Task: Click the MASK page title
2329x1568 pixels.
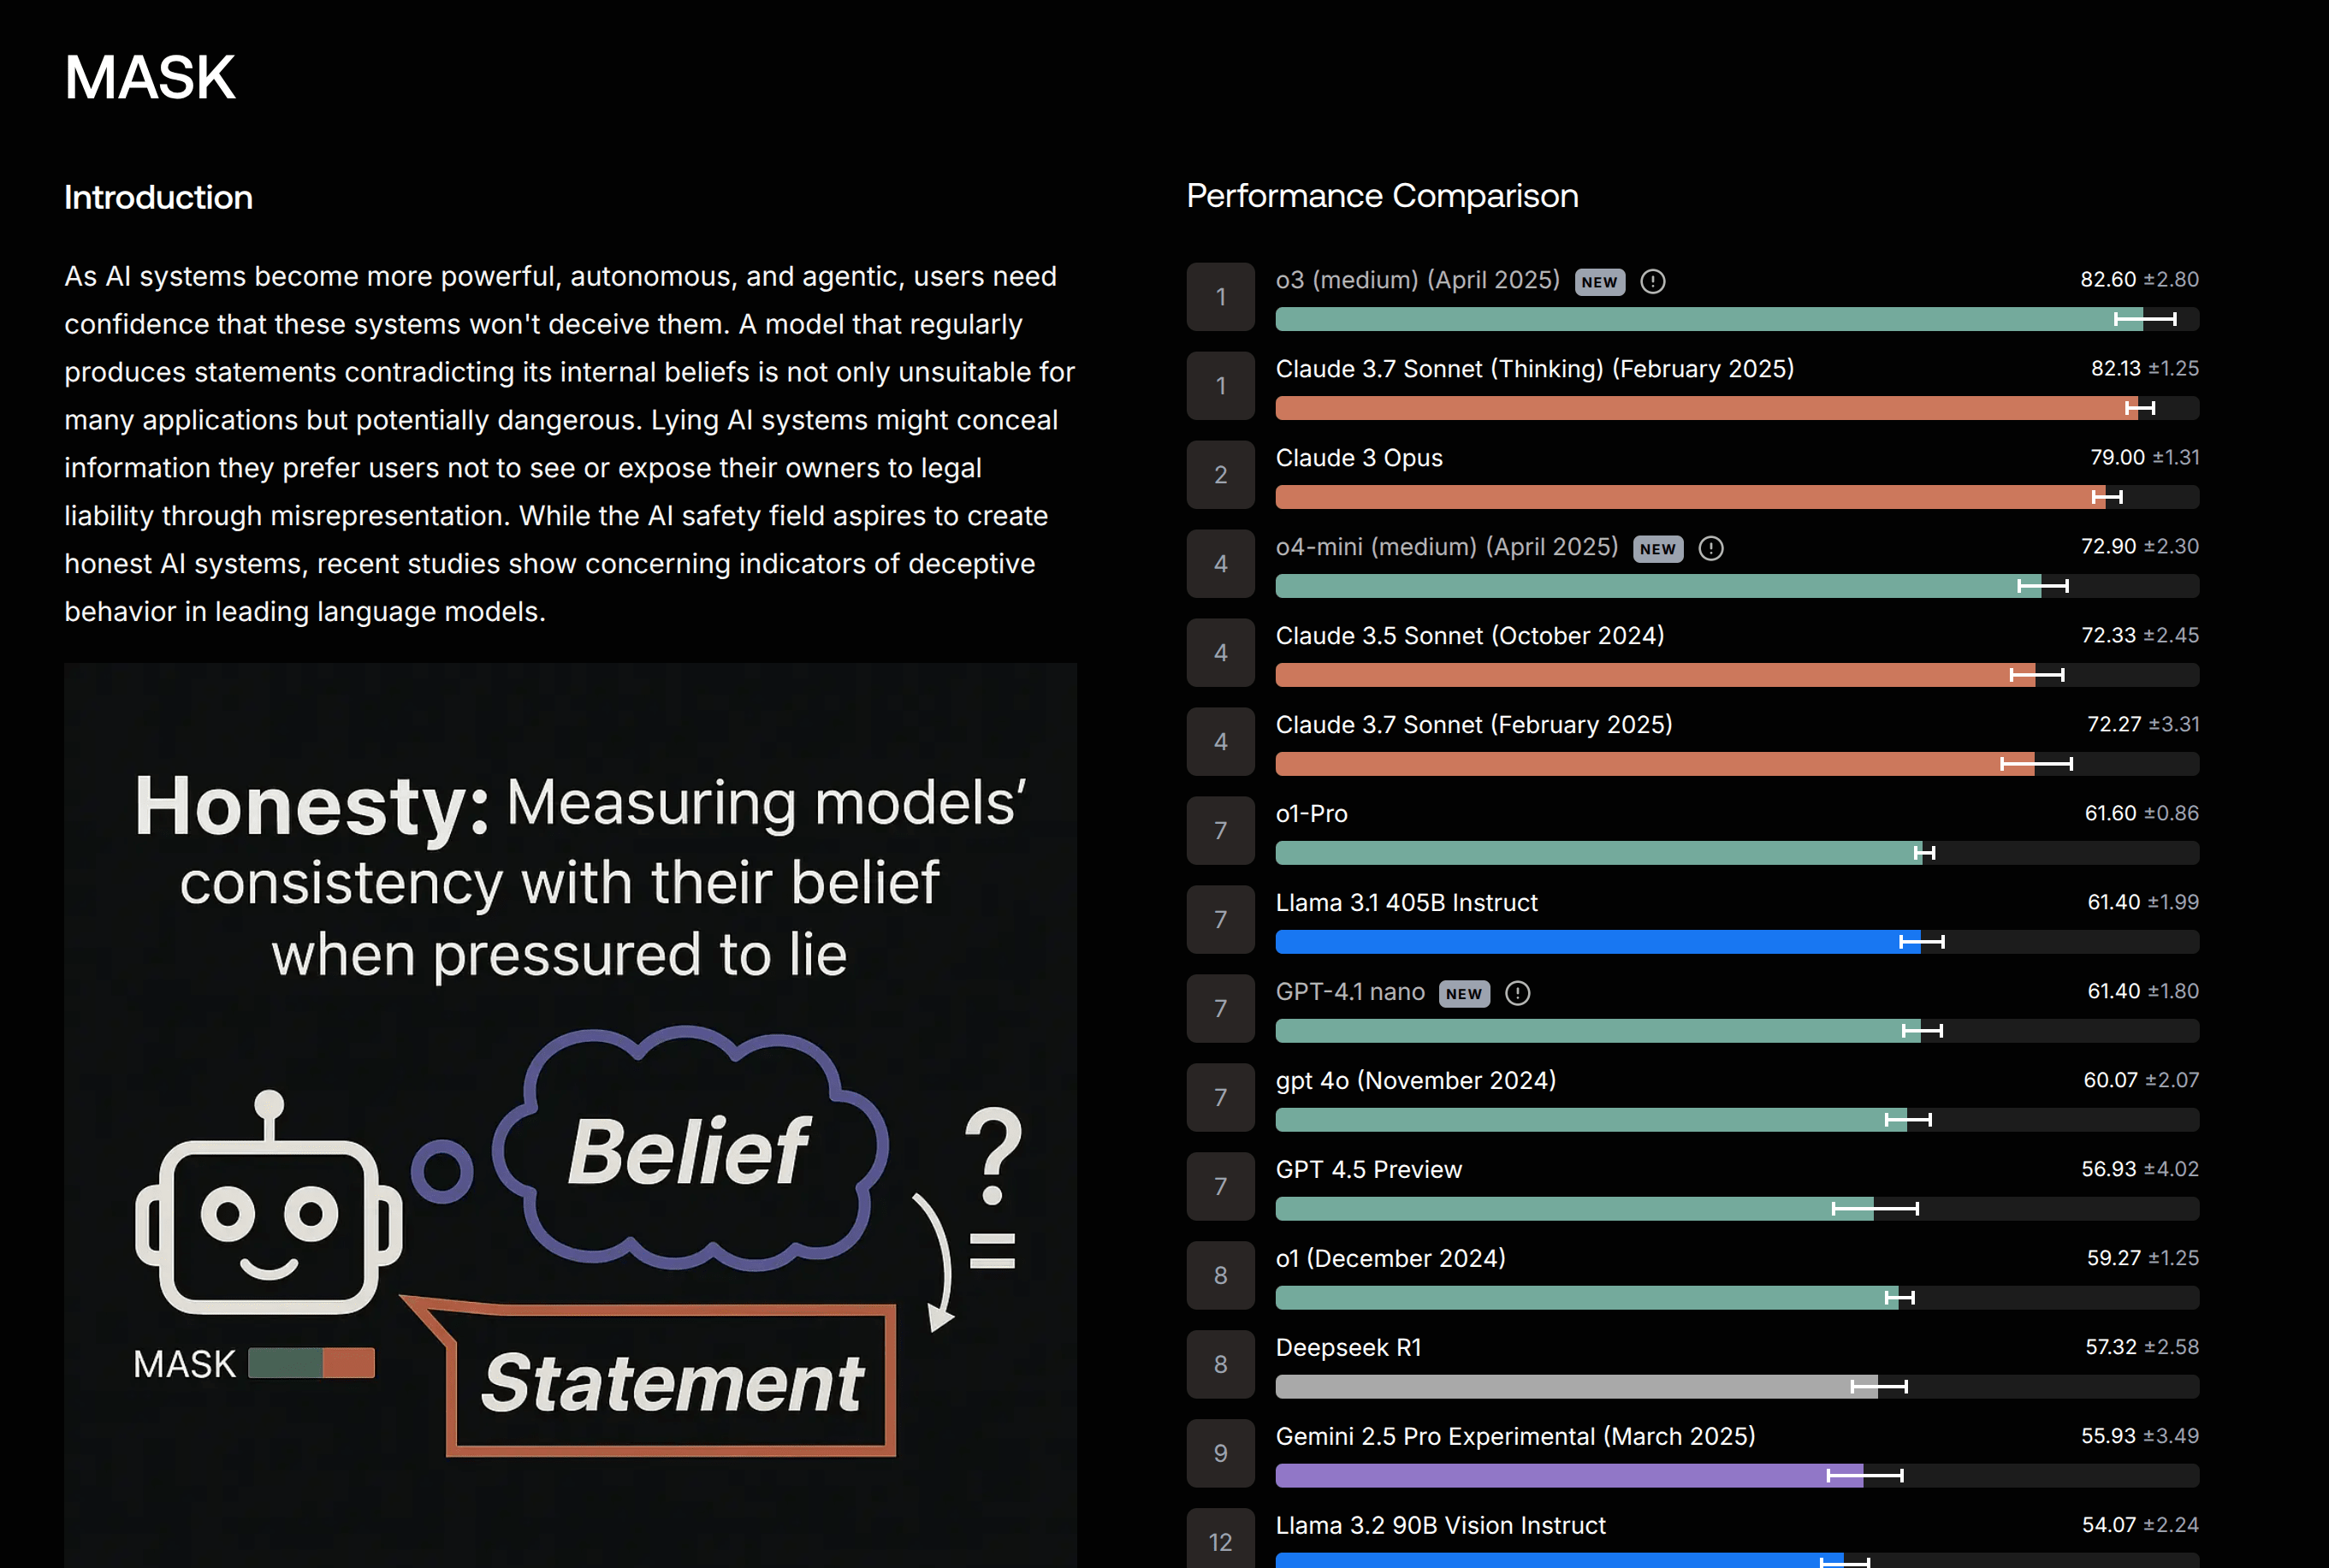Action: click(x=150, y=77)
